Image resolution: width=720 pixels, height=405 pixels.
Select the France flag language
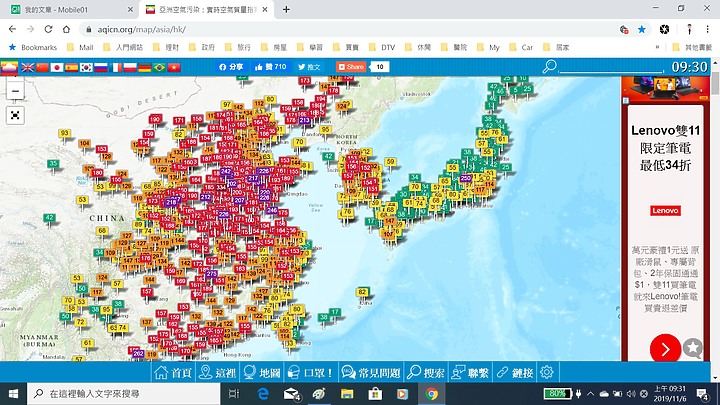(116, 68)
